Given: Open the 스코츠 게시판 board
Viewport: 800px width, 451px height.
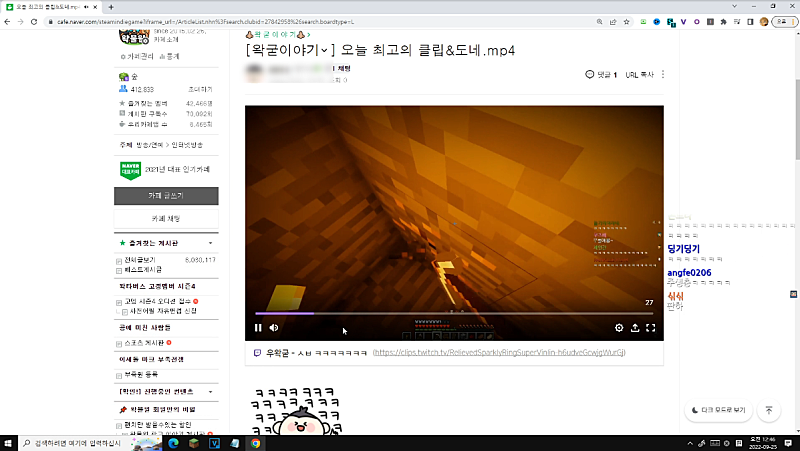Looking at the screenshot, I should click(x=144, y=343).
